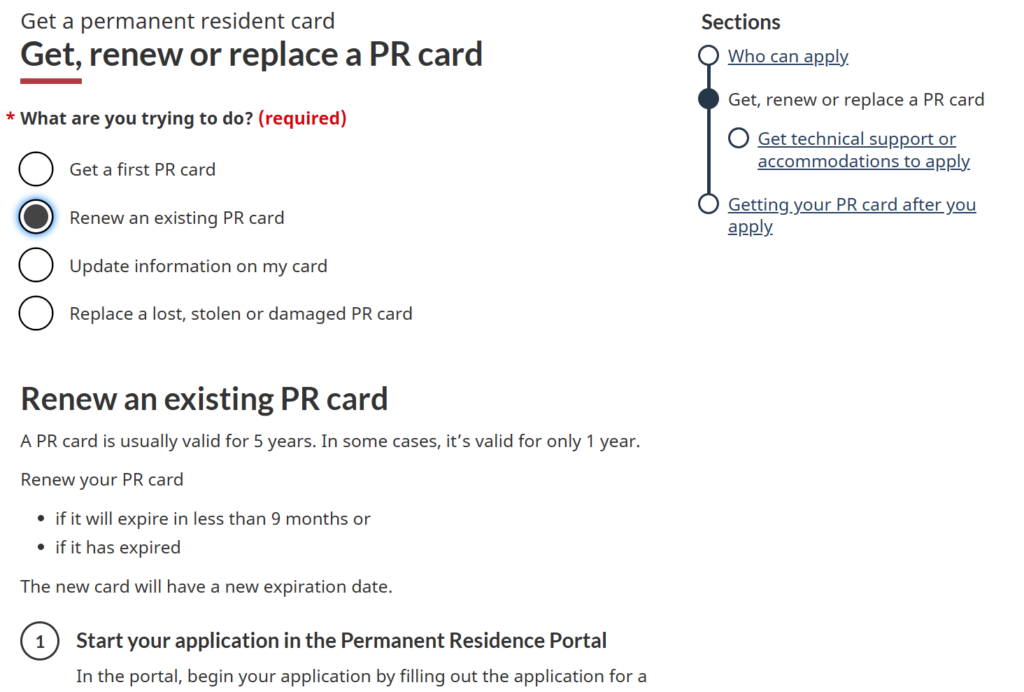The width and height of the screenshot is (1024, 692).
Task: Open the "Who can apply" section link
Action: click(x=788, y=56)
